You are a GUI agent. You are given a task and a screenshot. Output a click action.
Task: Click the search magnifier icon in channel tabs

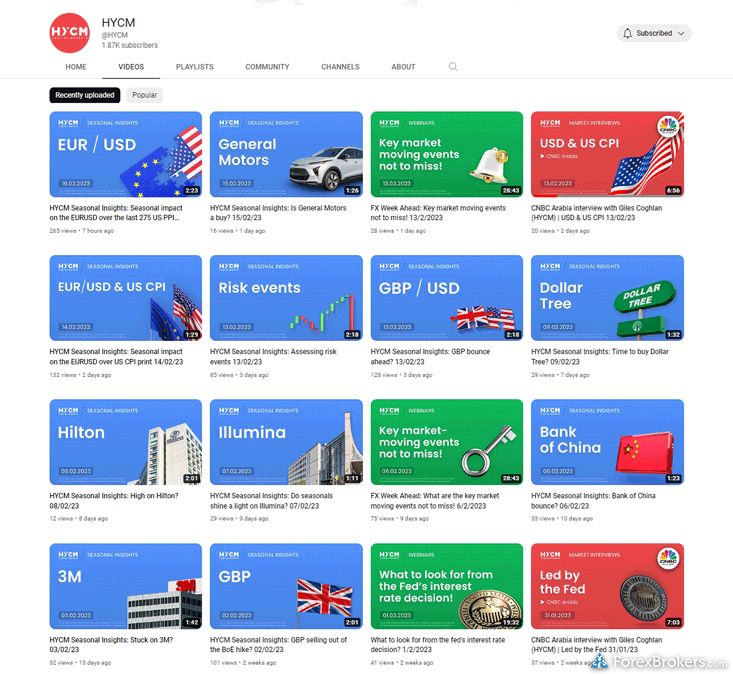pos(453,67)
